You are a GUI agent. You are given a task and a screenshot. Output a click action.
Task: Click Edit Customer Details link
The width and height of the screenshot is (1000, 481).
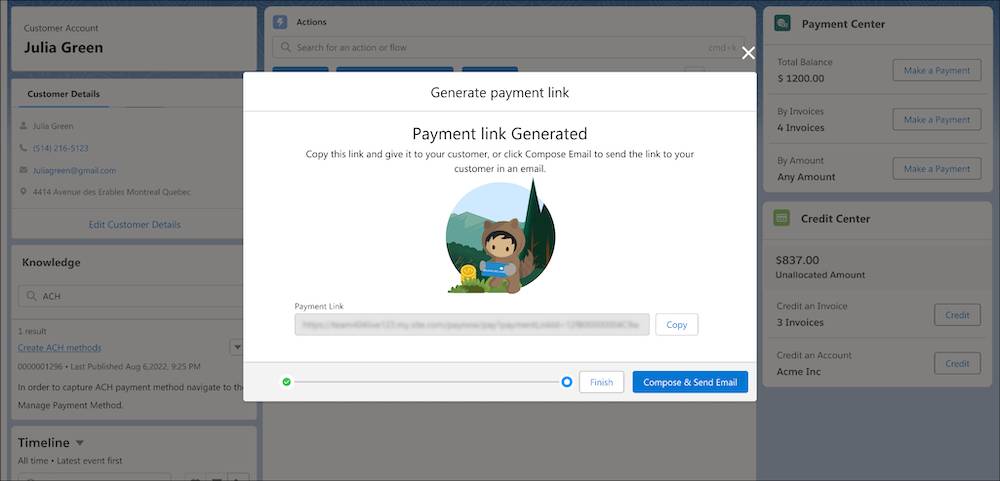[135, 225]
